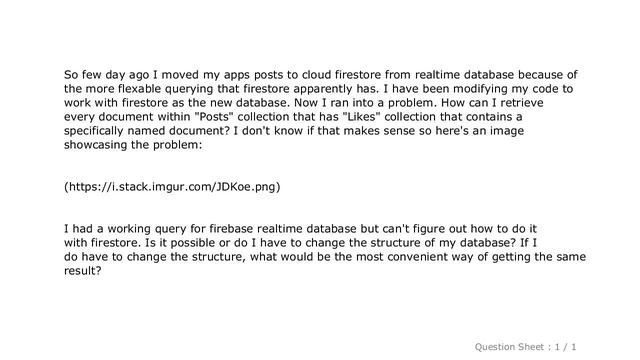Click the sentence "Now I ran into a problem."
This screenshot has height=360, width=640.
click(366, 102)
